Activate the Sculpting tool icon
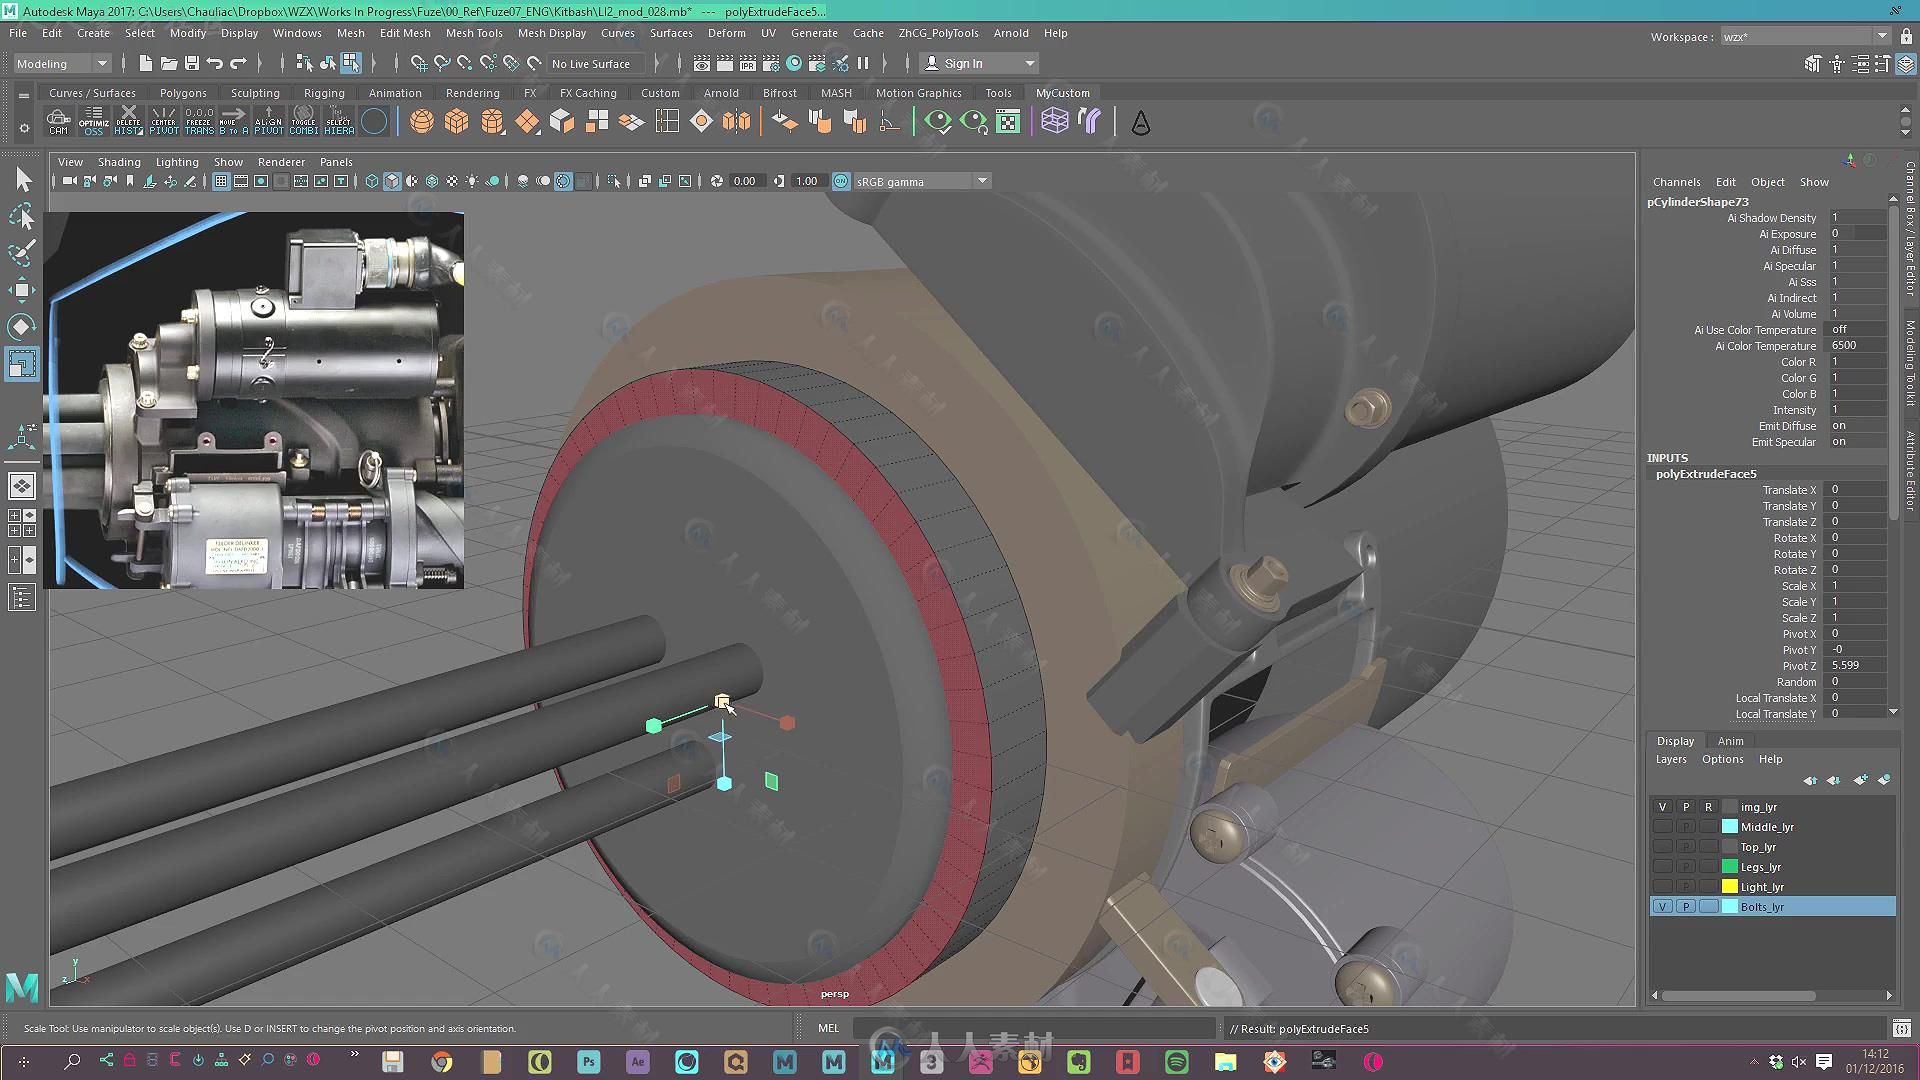The height and width of the screenshot is (1080, 1920). click(x=256, y=92)
